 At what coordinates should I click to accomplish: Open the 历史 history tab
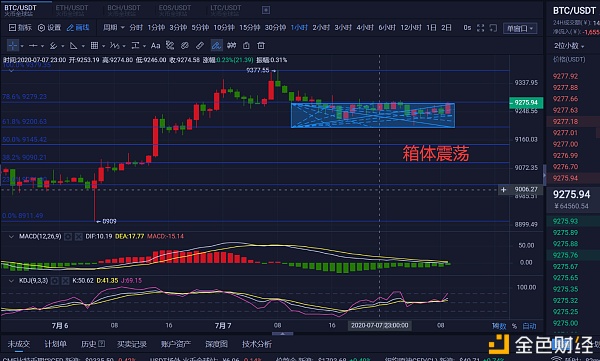[x=93, y=344]
